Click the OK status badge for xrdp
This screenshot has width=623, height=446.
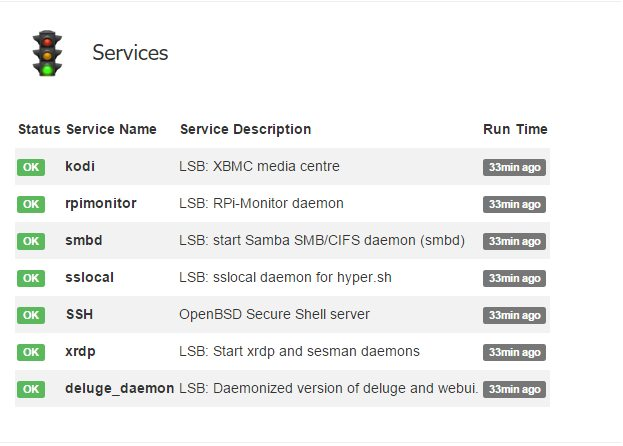pyautogui.click(x=31, y=352)
